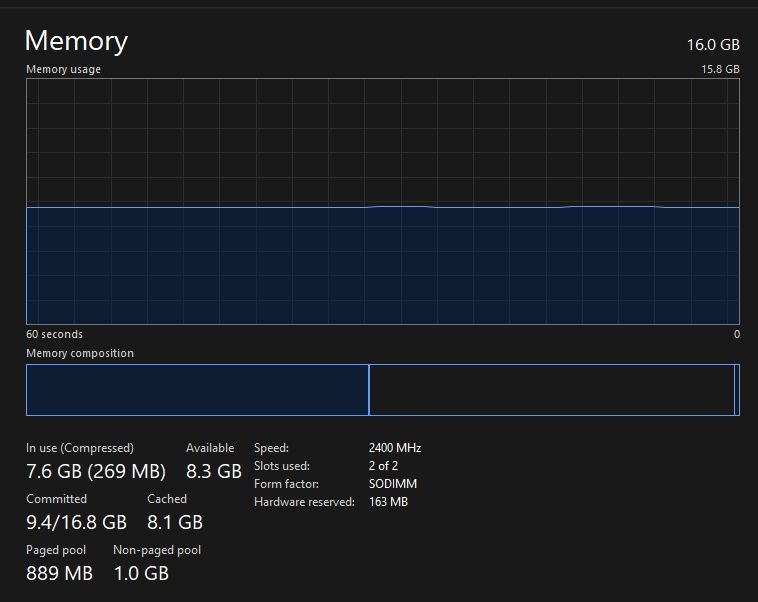758x602 pixels.
Task: Click the 2 of 2 slots value
Action: (383, 466)
